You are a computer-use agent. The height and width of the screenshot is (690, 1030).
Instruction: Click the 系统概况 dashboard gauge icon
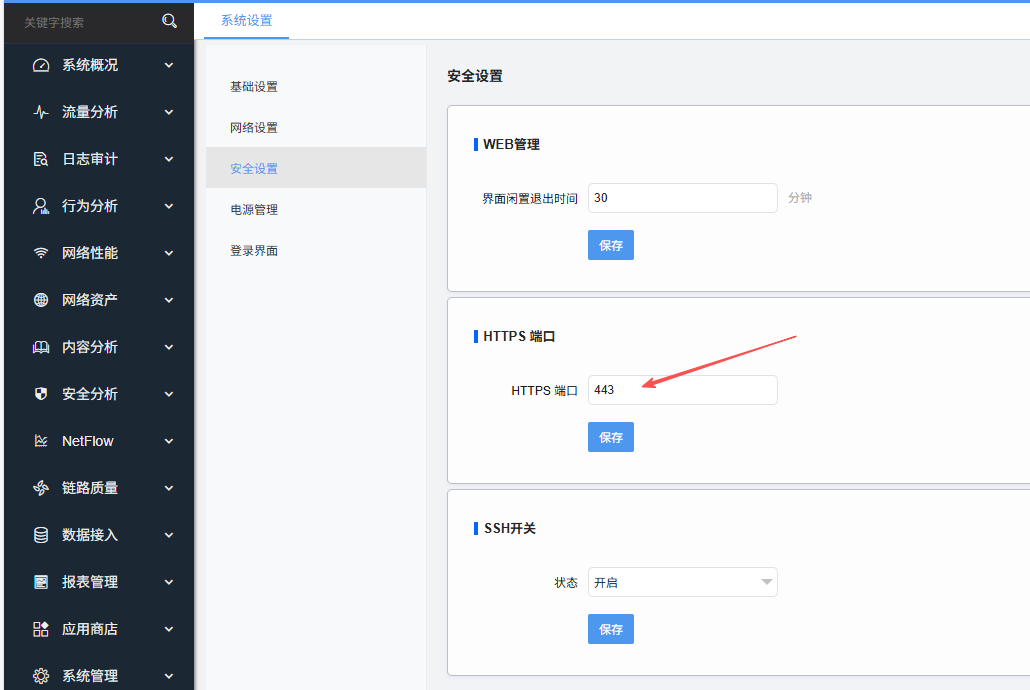click(41, 65)
